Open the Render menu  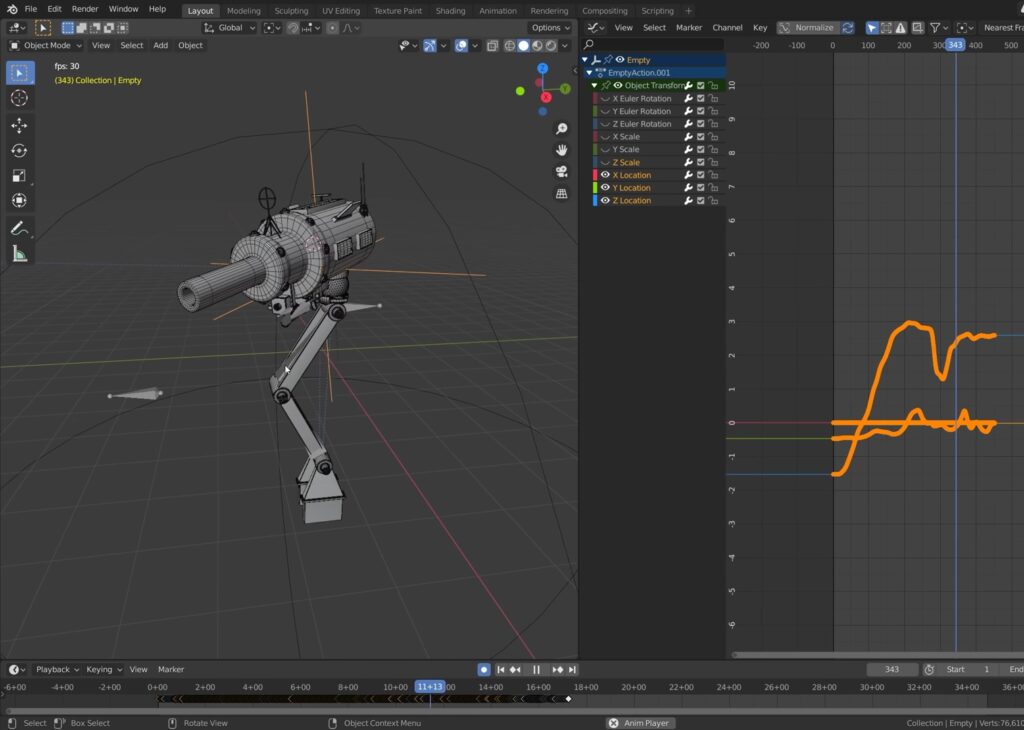coord(85,9)
